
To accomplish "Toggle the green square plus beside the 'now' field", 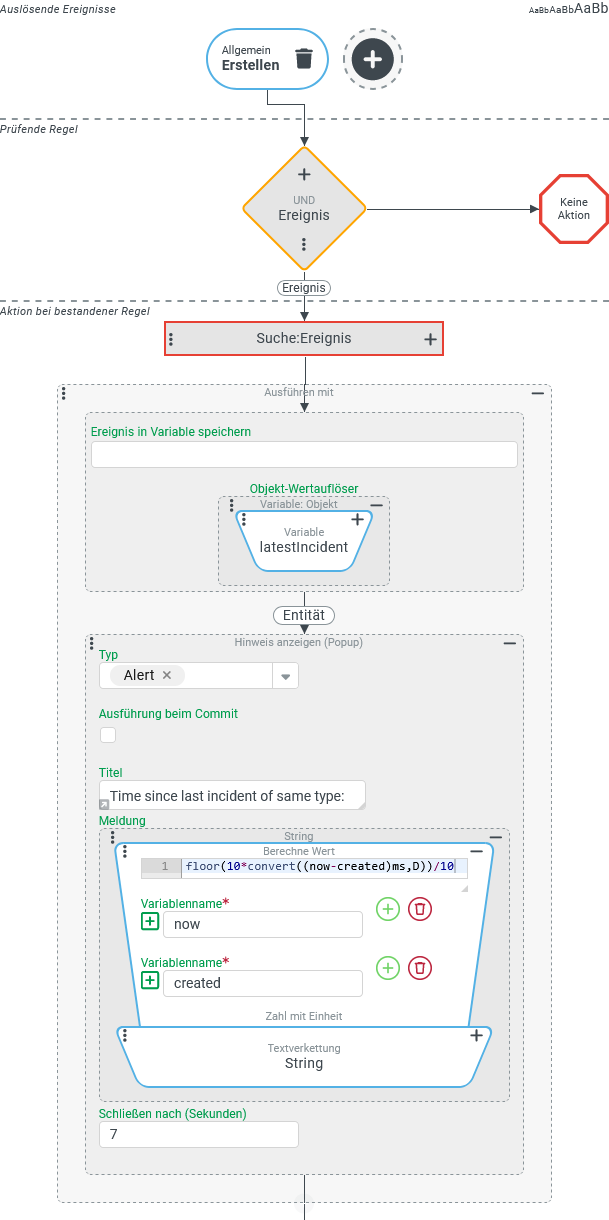I will pos(150,921).
